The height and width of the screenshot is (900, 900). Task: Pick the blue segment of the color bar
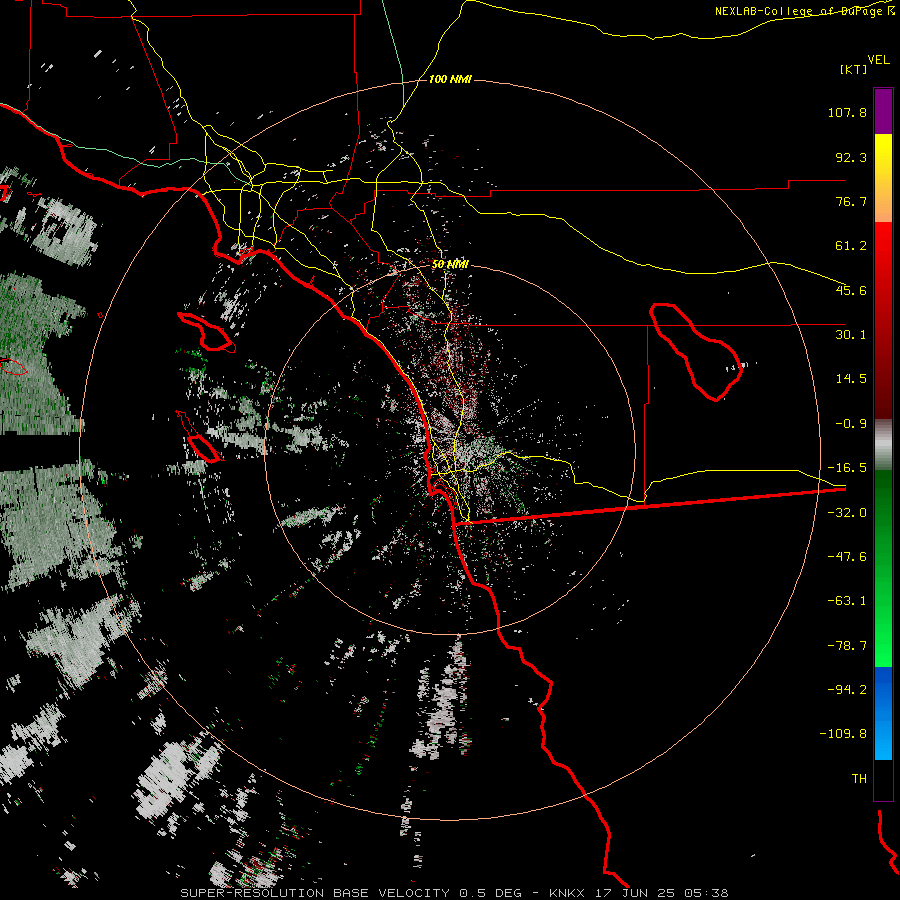[x=883, y=713]
